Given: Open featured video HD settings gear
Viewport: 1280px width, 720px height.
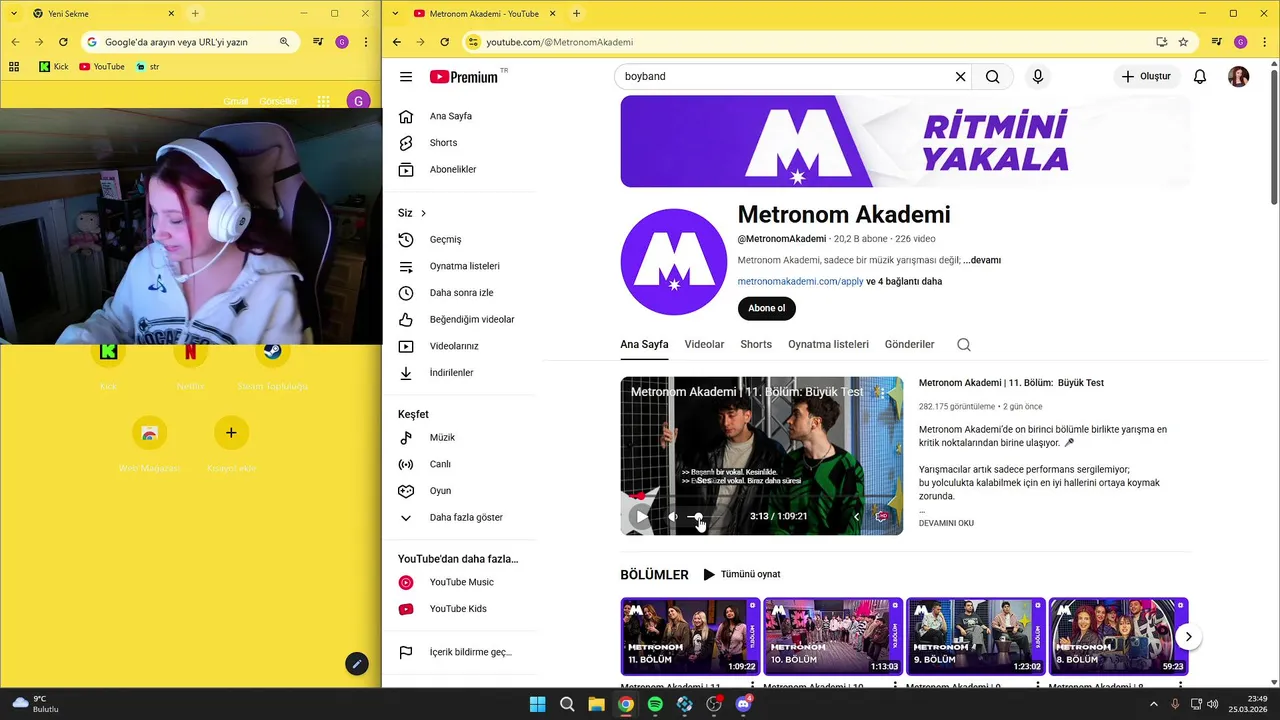Looking at the screenshot, I should 881,517.
